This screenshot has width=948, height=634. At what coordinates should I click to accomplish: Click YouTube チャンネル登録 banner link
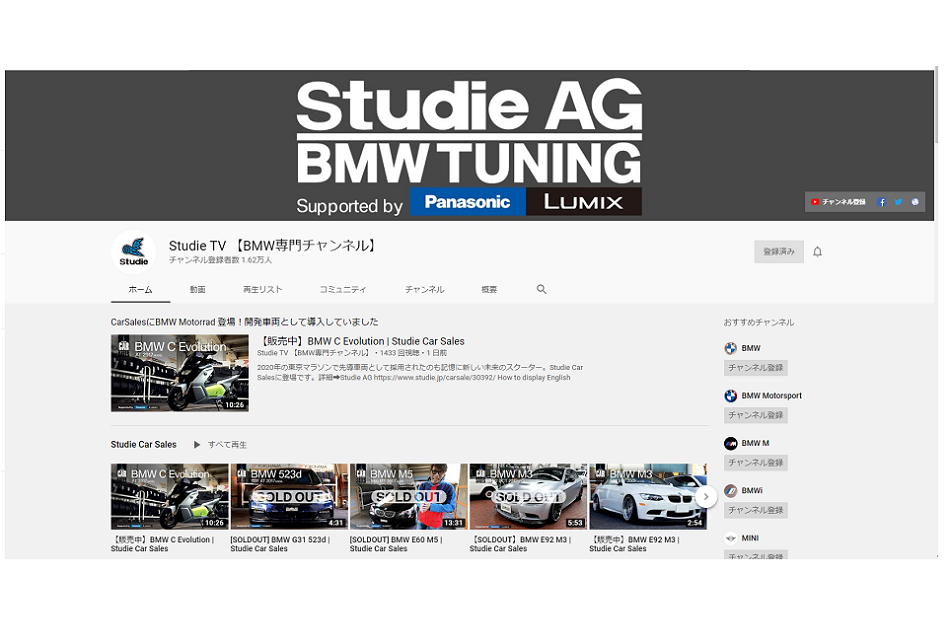coord(839,202)
